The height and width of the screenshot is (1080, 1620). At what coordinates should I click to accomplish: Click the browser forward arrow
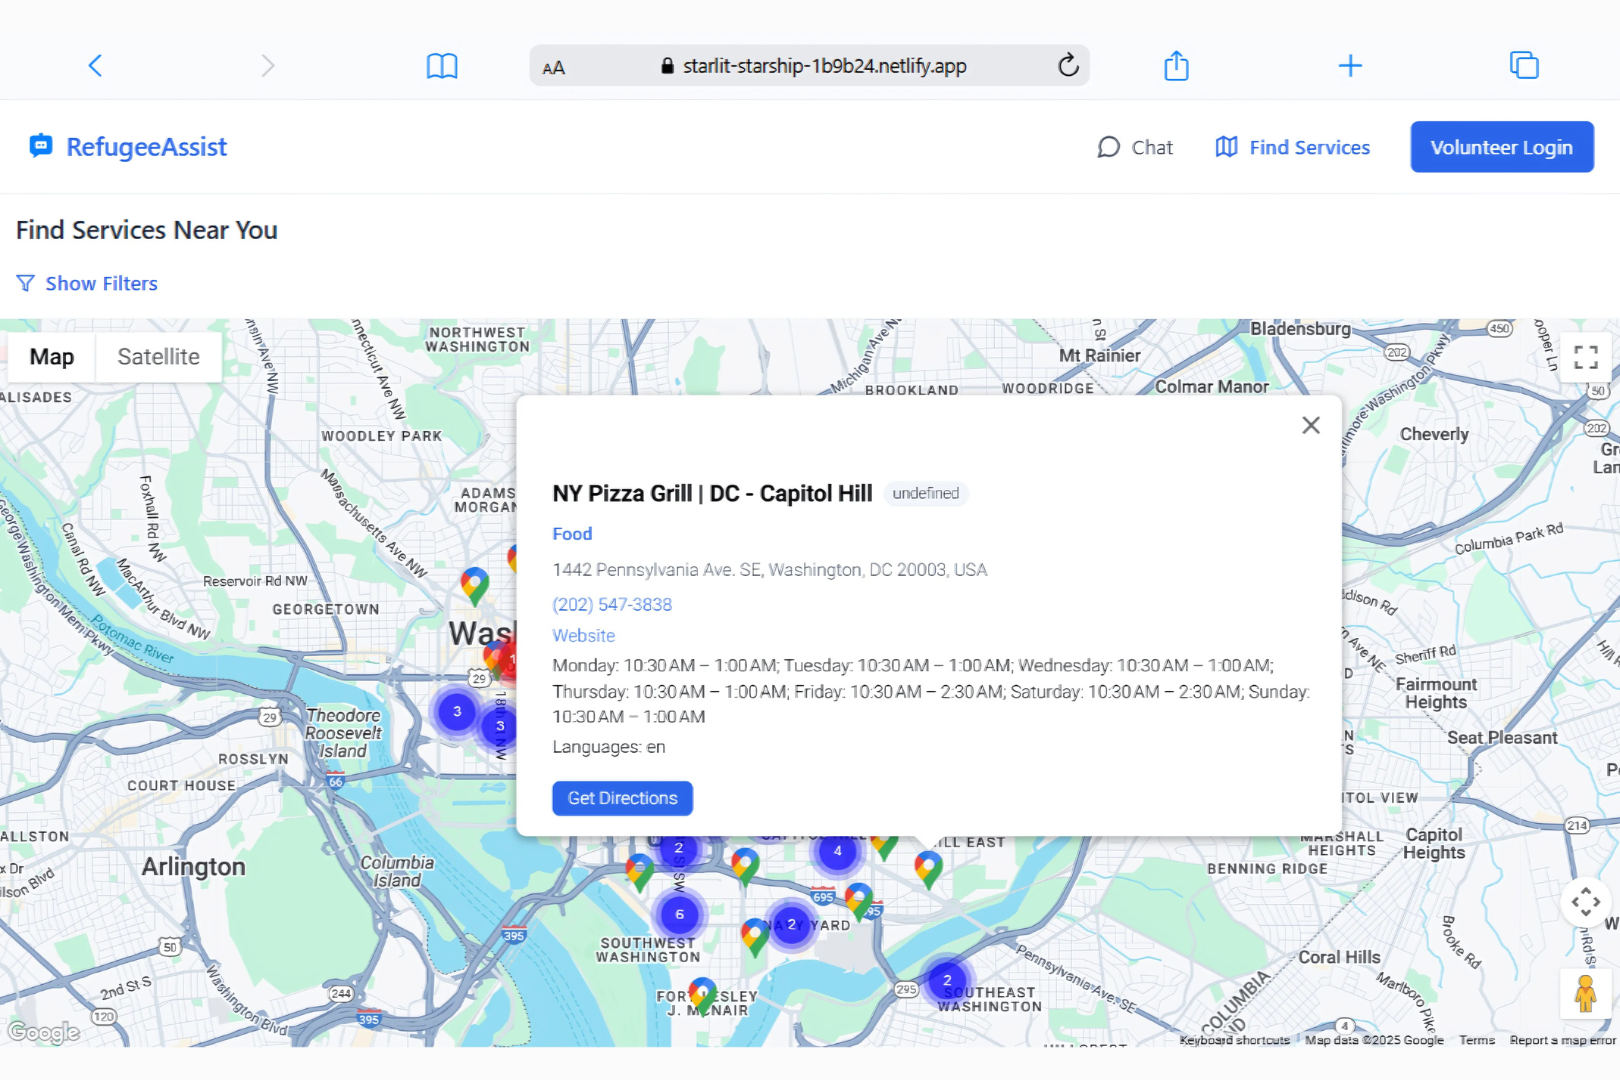coord(267,66)
